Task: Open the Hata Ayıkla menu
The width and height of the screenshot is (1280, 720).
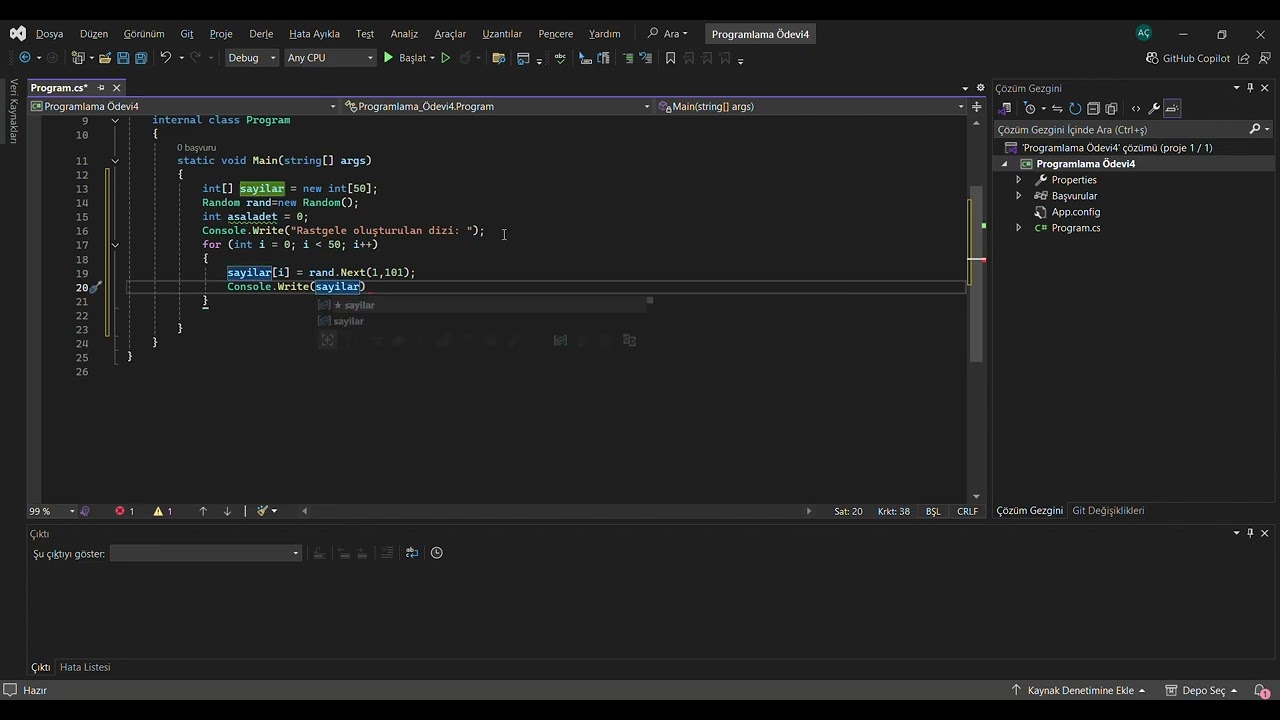Action: 314,34
